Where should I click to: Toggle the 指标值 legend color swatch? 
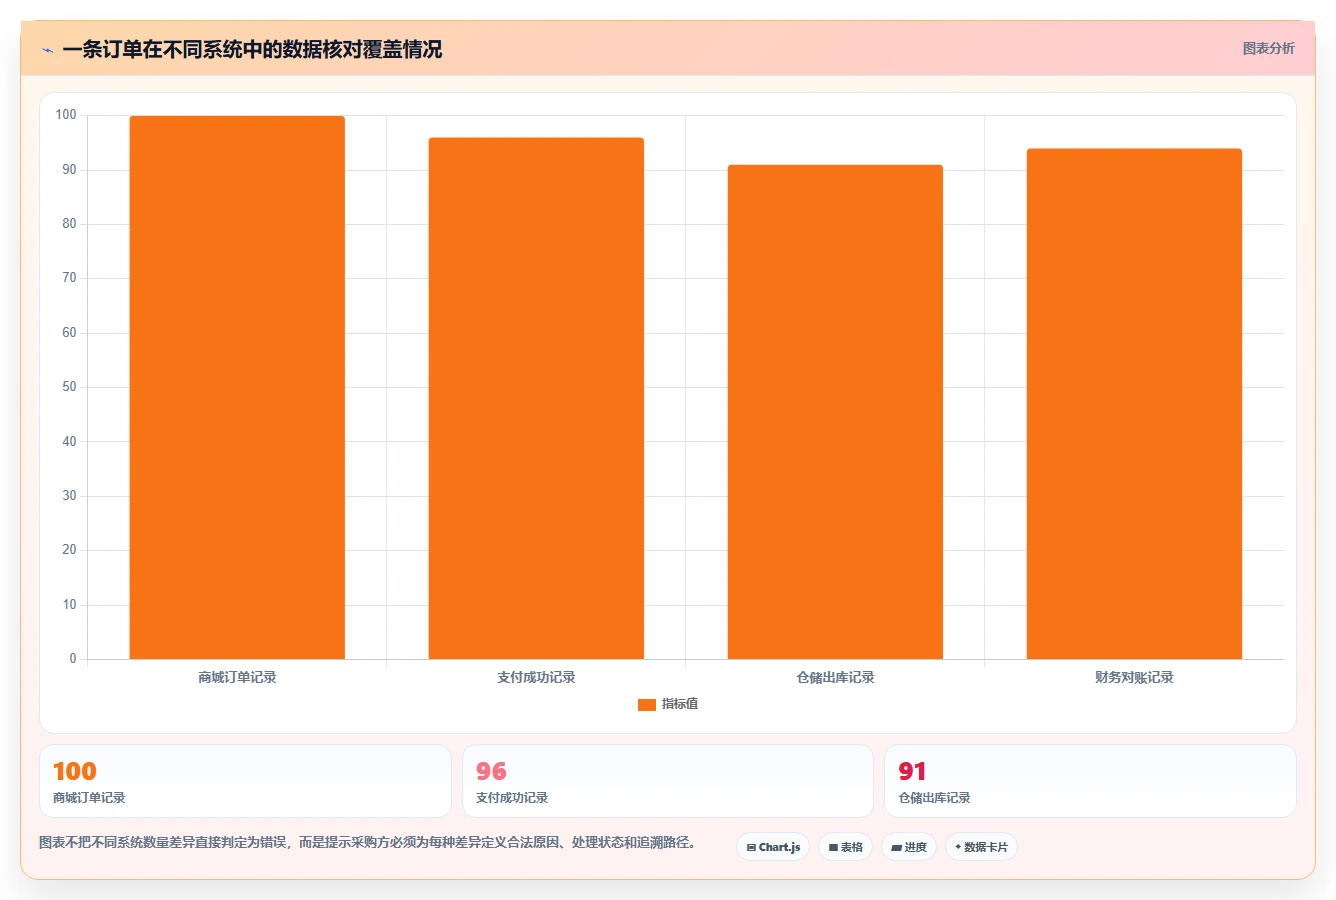click(x=647, y=705)
